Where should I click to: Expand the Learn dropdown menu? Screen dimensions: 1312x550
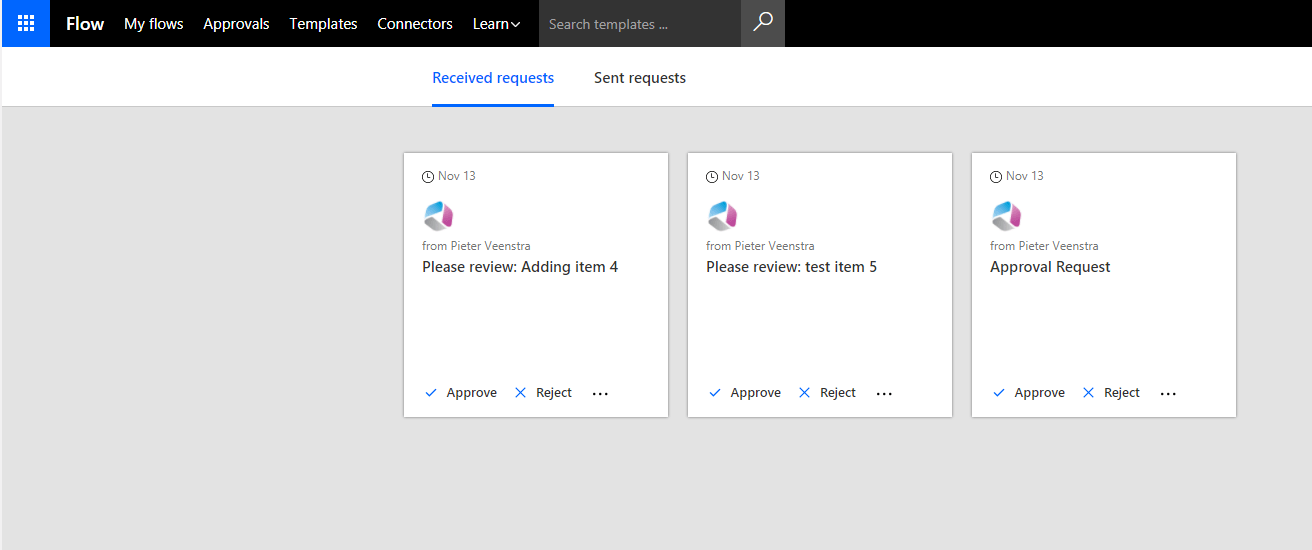coord(496,24)
